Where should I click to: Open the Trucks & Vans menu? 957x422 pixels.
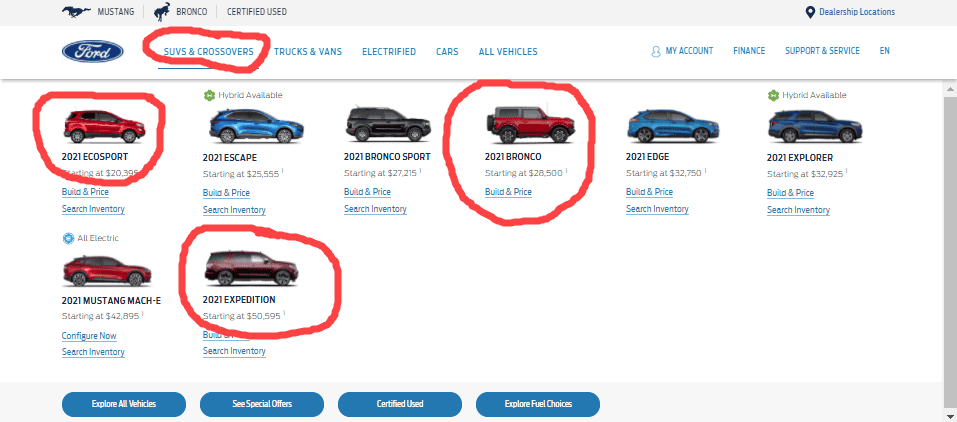click(308, 52)
